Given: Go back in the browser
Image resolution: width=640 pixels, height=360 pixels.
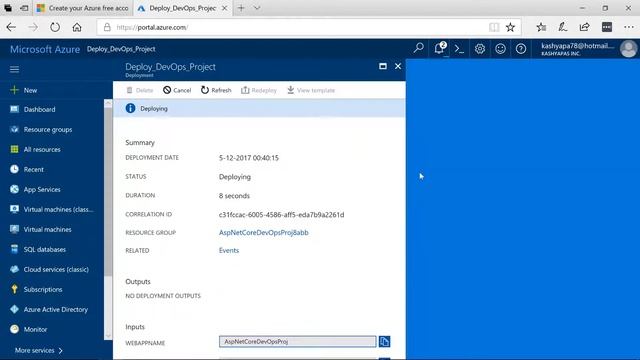Looking at the screenshot, I should pyautogui.click(x=11, y=27).
